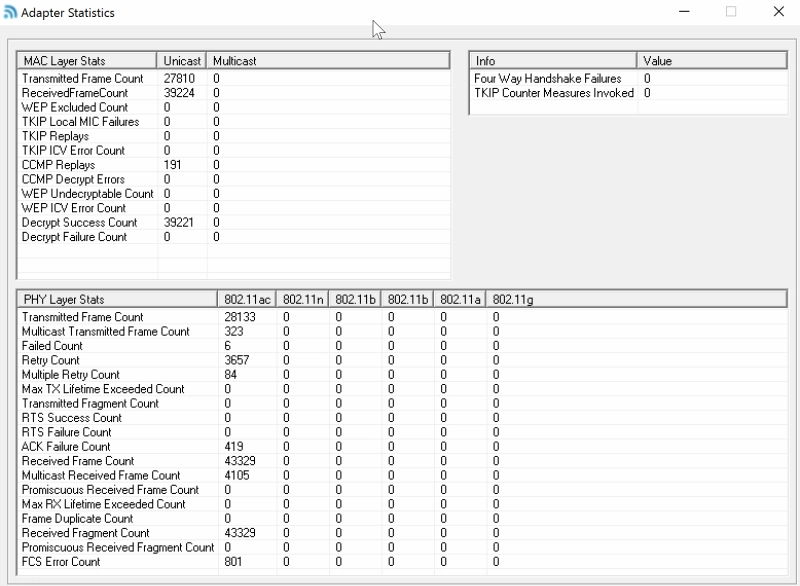800x586 pixels.
Task: Select the Promiscuous Received Fragment Count row
Action: tap(402, 548)
